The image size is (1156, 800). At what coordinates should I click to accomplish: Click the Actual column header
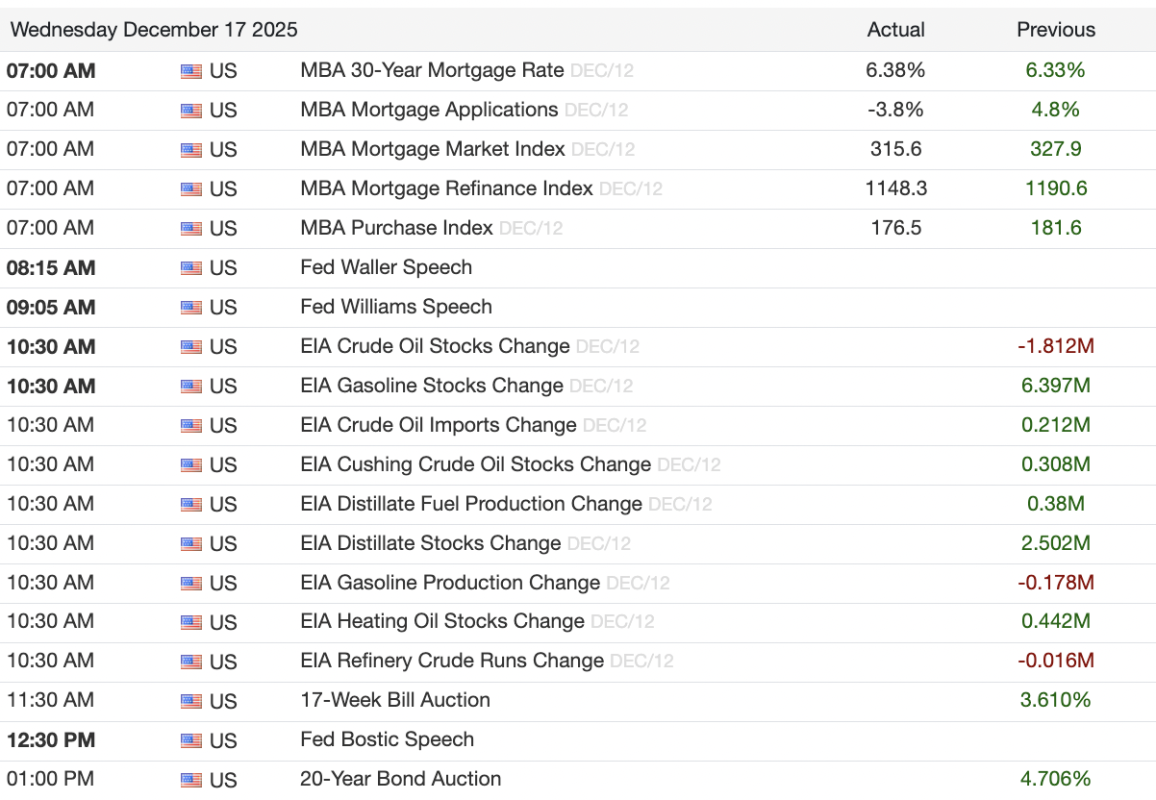pyautogui.click(x=896, y=30)
